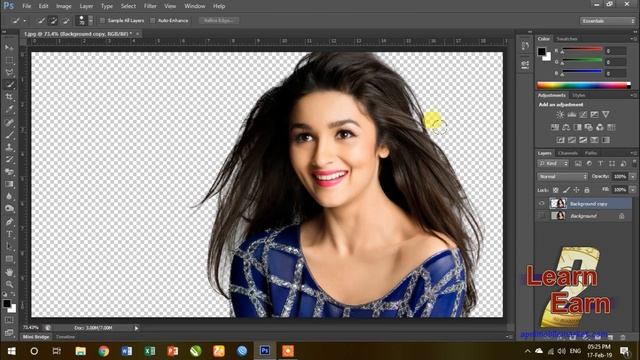Add a Color Balance adjustment

pyautogui.click(x=566, y=127)
